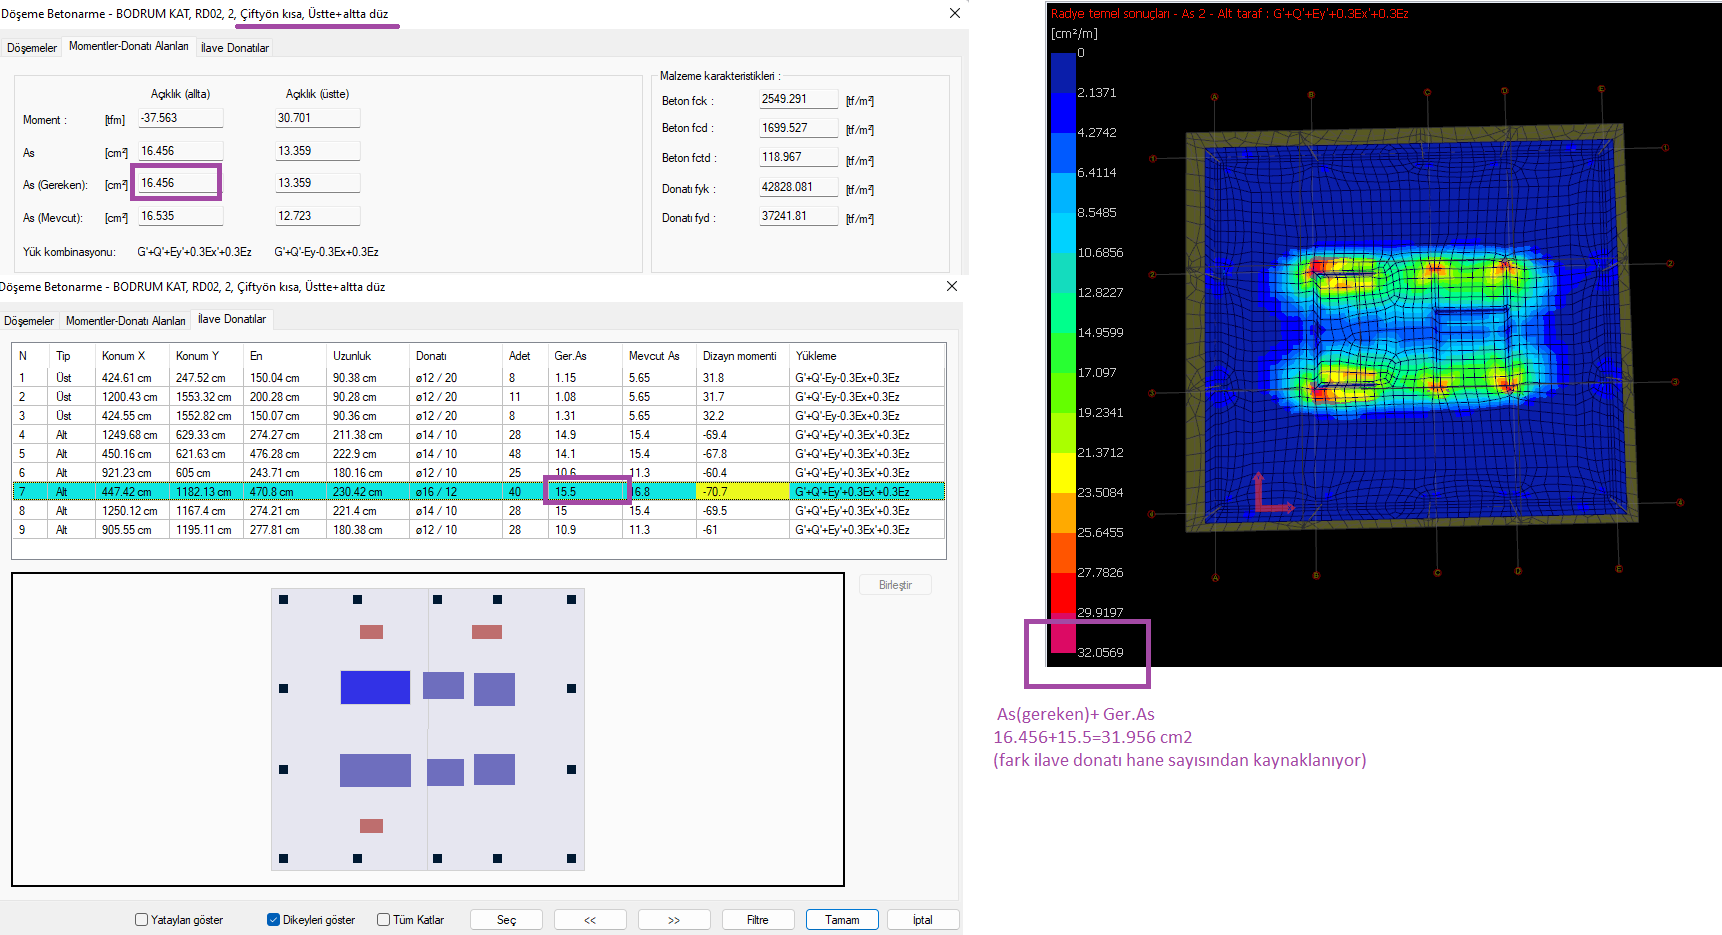This screenshot has height=935, width=1722.
Task: Click the bottom red rebar patch in plan
Action: 371,826
